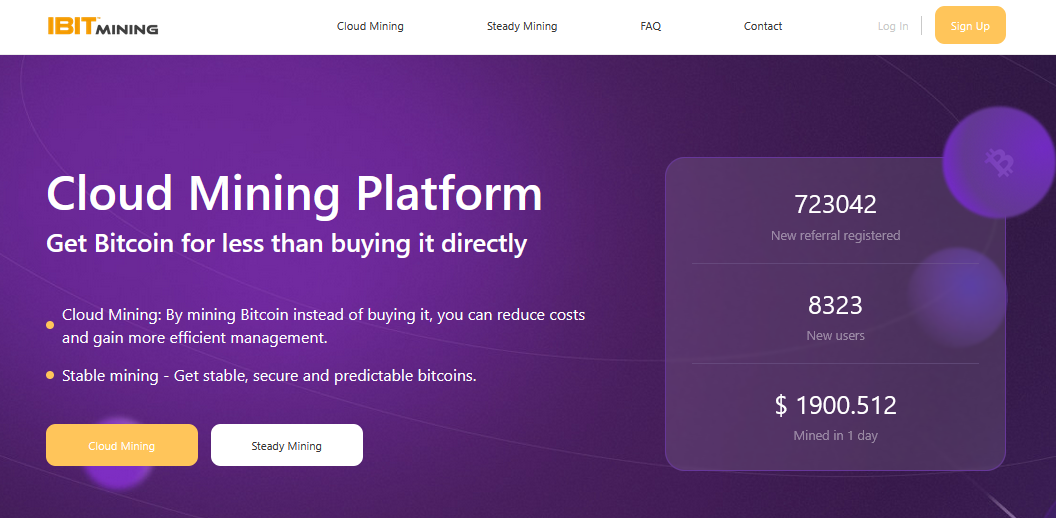Click the "Get Bitcoin for less" subheading

point(286,243)
